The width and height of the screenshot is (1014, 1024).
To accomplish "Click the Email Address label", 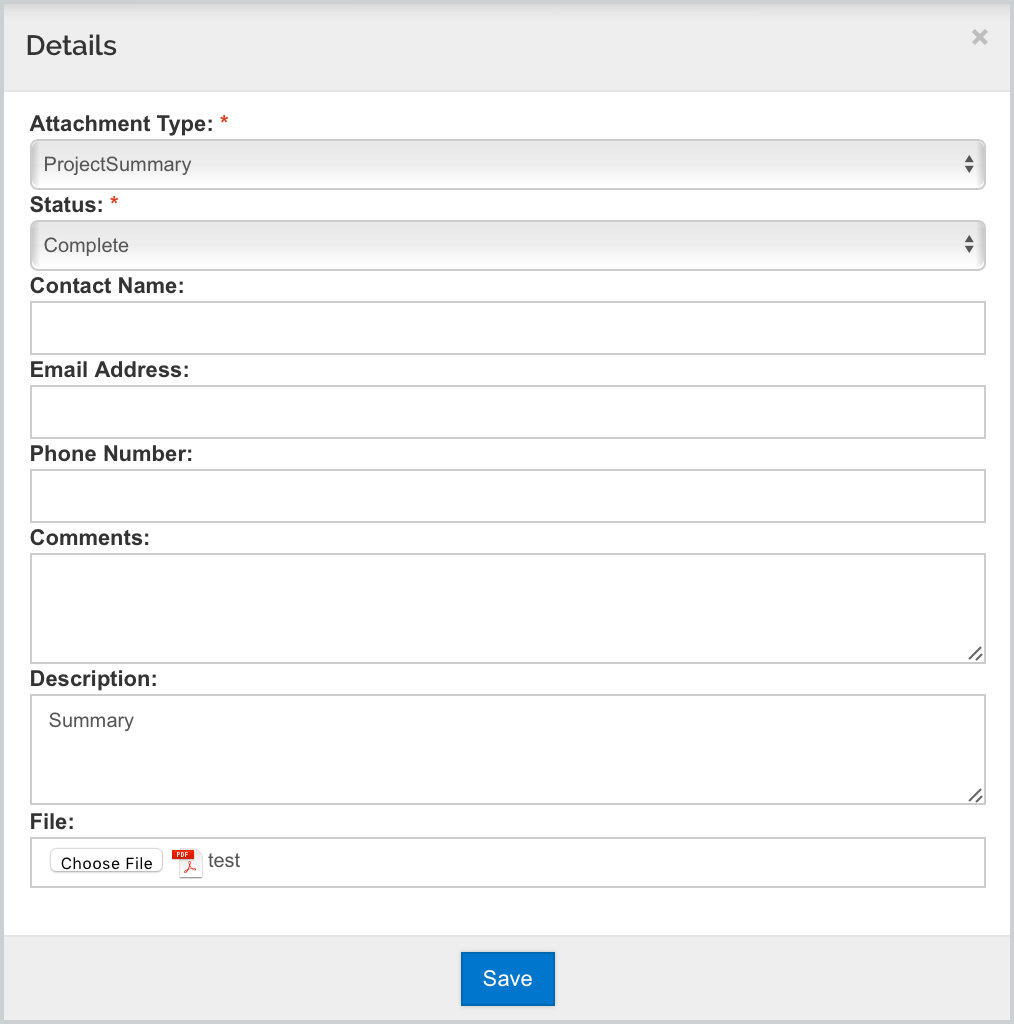I will (x=110, y=370).
